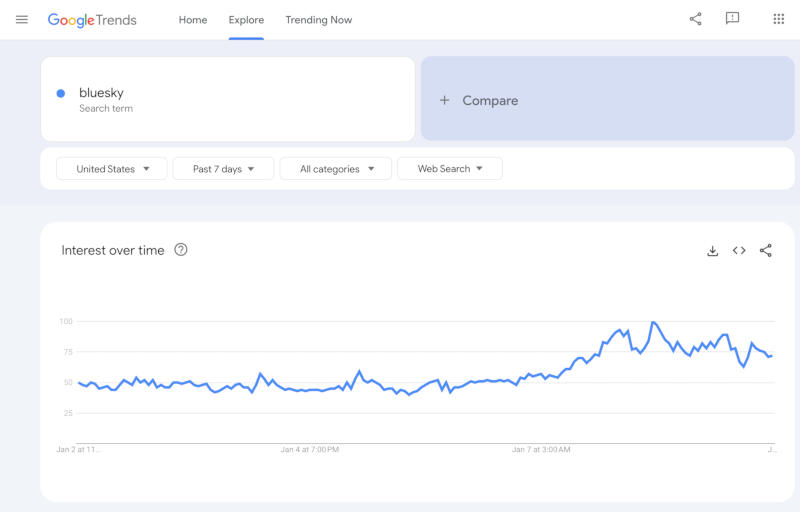Share the Interest over time chart
The image size is (800, 512).
click(x=766, y=251)
